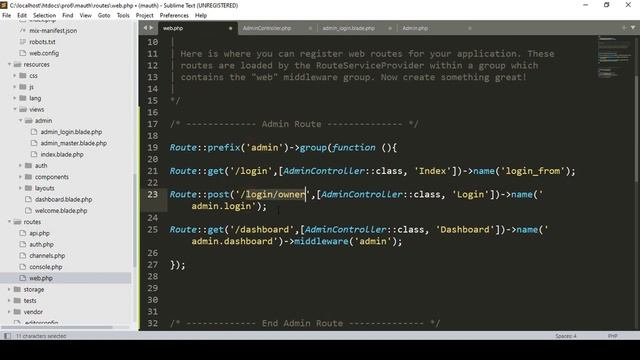This screenshot has width=640, height=360.
Task: Click the lang folder icon
Action: [23, 98]
